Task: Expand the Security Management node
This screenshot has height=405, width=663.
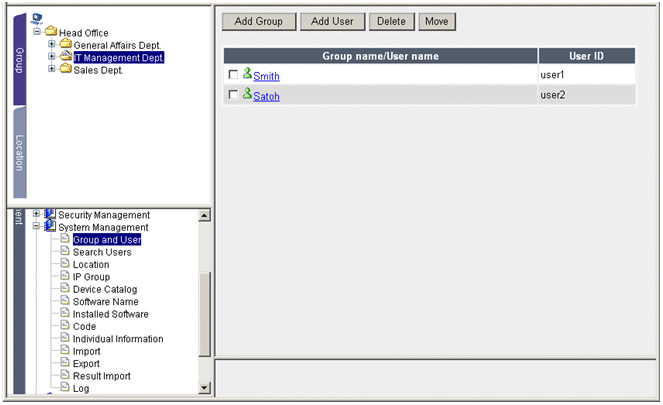Action: [36, 214]
